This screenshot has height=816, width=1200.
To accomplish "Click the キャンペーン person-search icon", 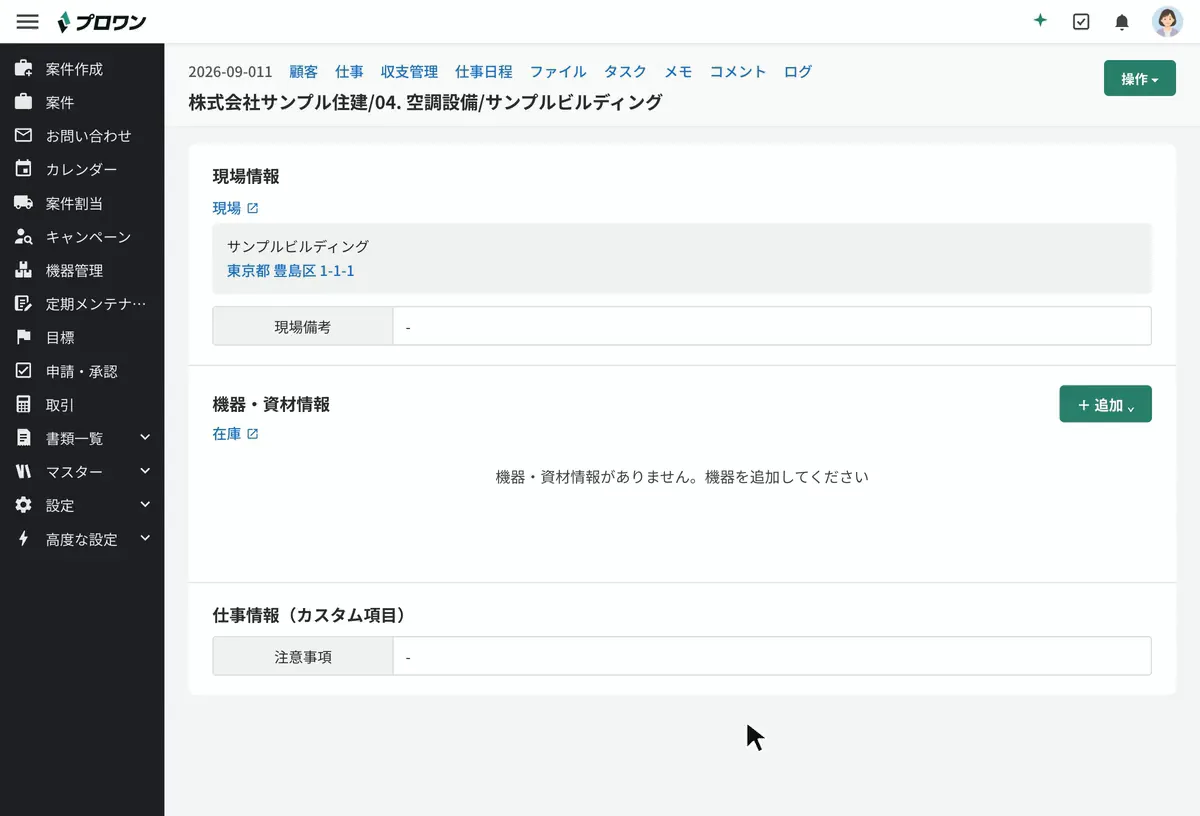I will click(x=24, y=237).
